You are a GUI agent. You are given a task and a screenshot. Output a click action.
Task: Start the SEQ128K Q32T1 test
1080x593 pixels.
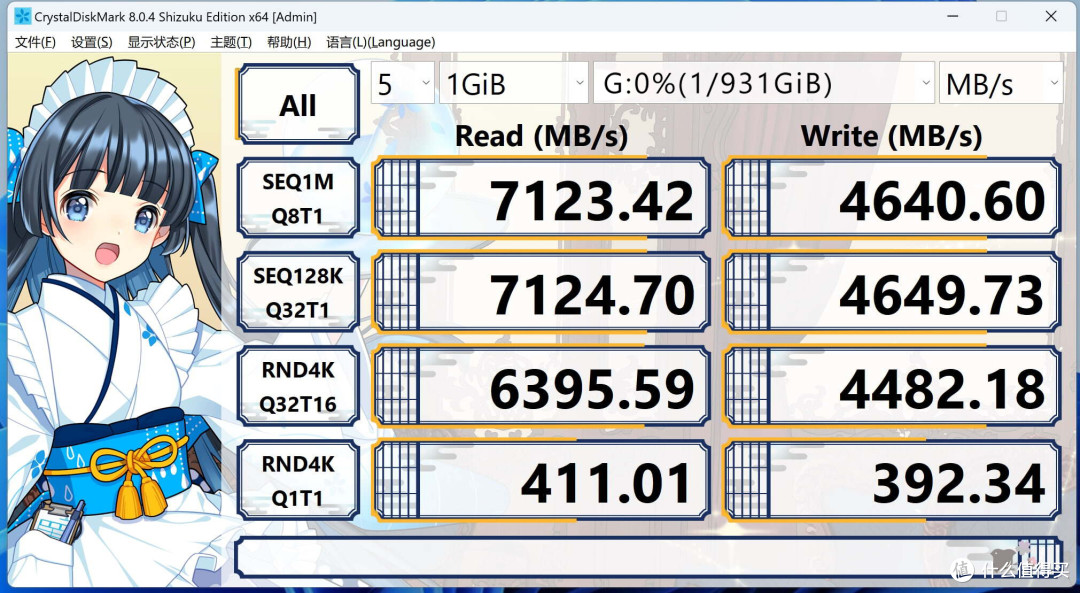click(298, 293)
